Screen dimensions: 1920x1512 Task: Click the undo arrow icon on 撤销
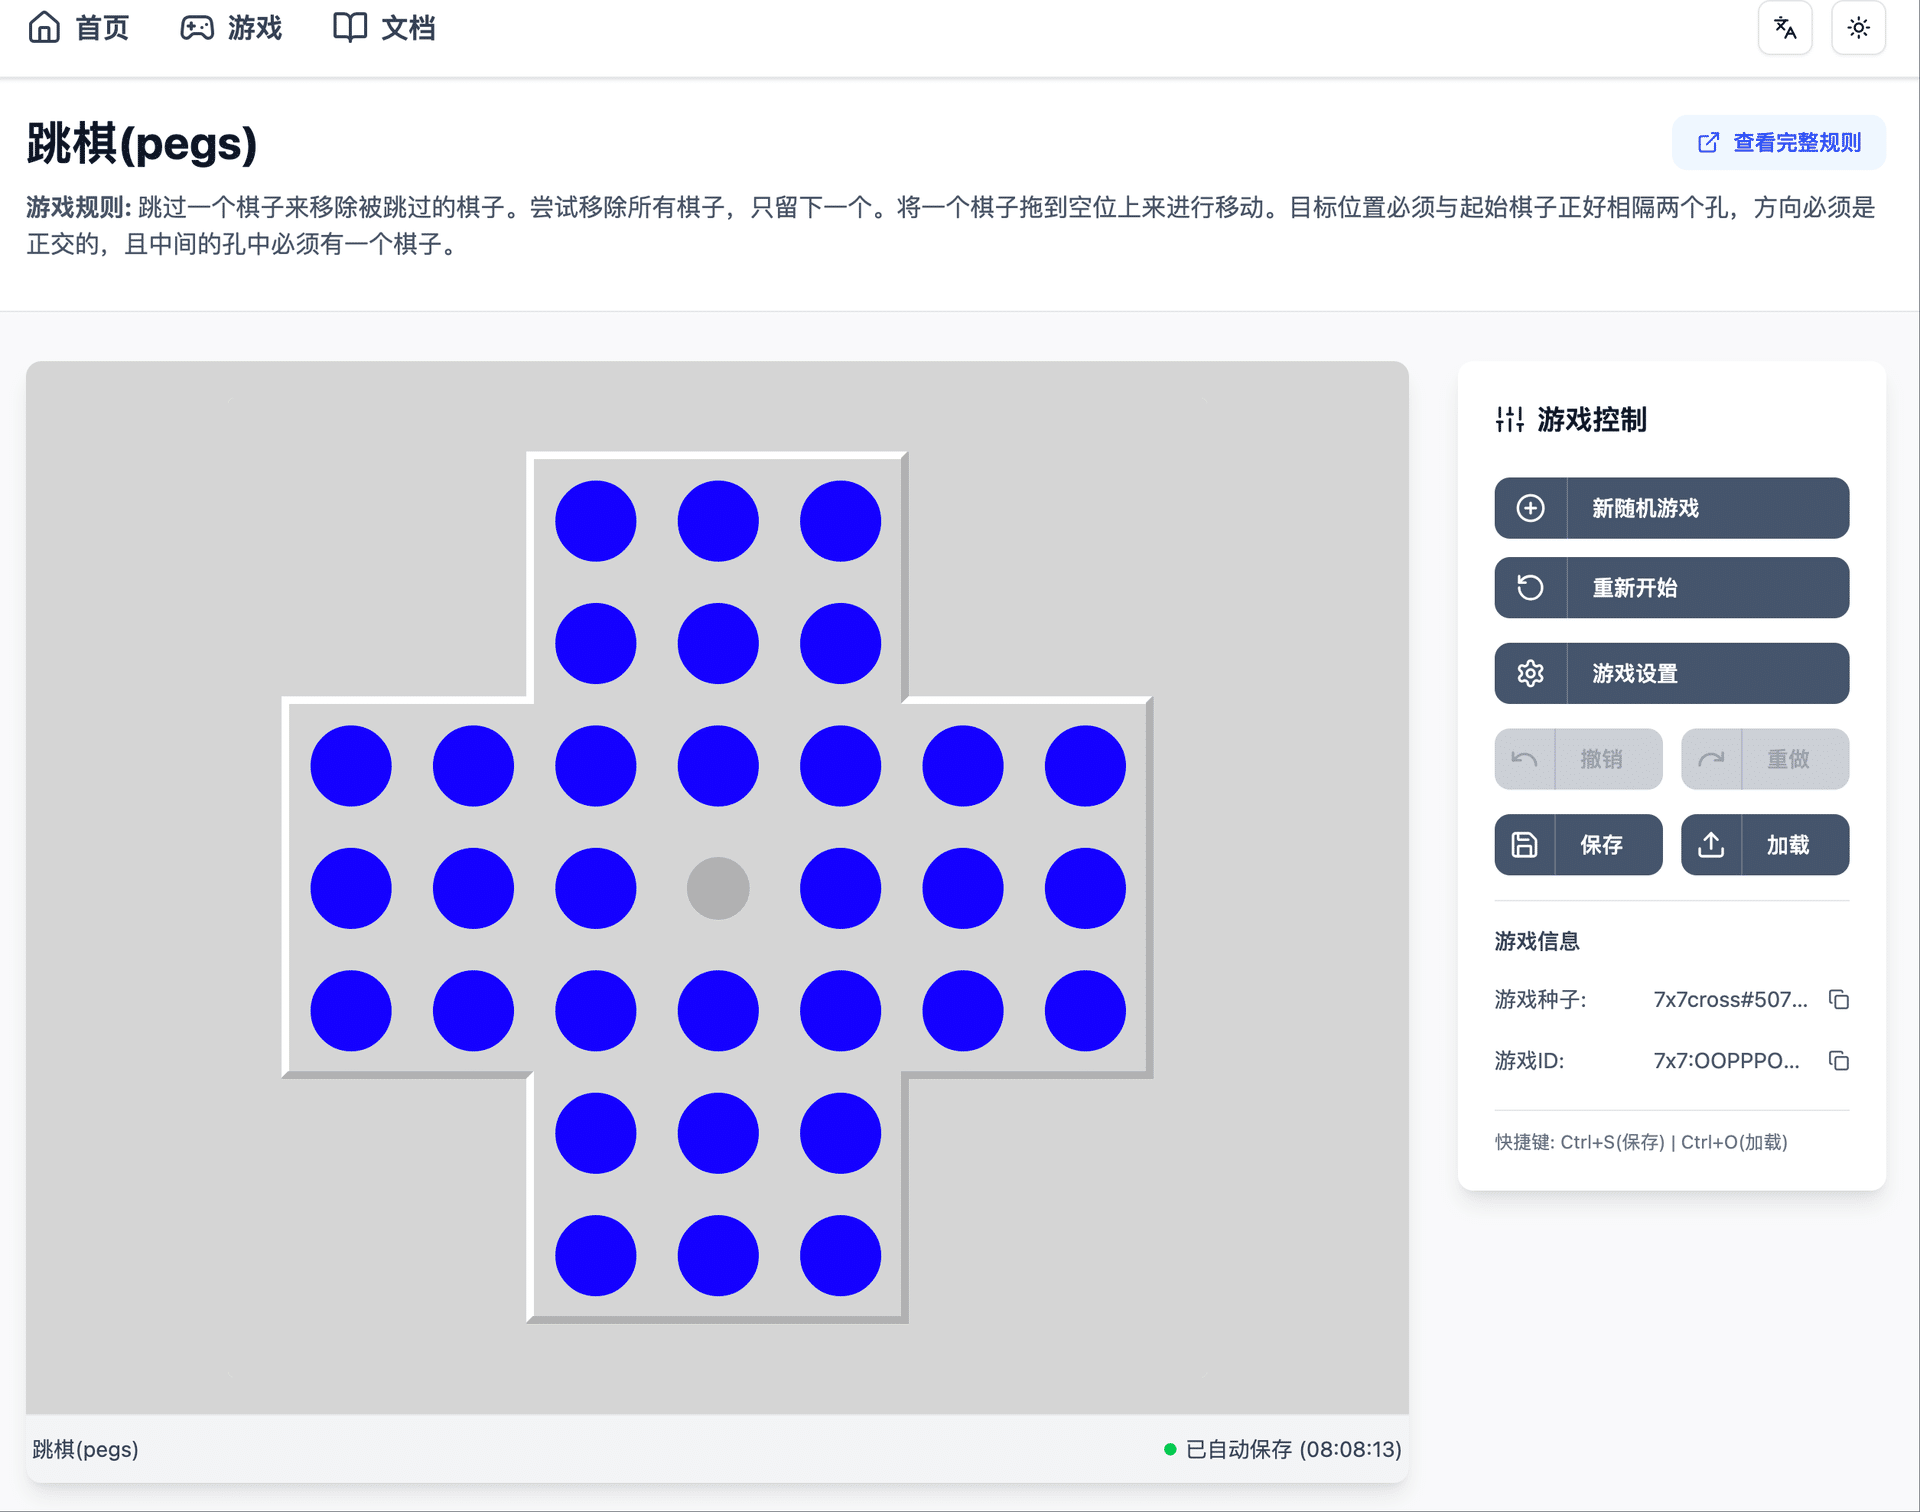tap(1523, 759)
